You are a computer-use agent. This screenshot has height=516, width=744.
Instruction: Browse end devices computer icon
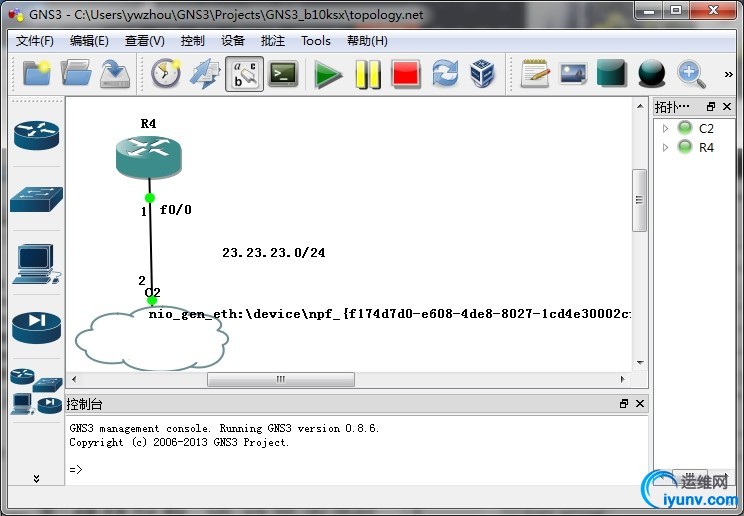pyautogui.click(x=37, y=264)
